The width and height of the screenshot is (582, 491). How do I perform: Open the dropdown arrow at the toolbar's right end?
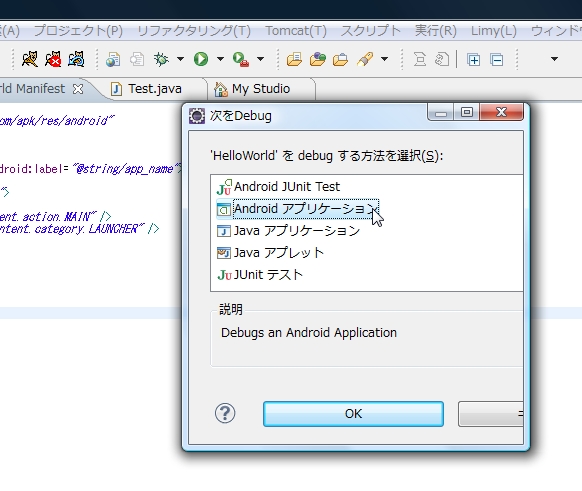(555, 59)
